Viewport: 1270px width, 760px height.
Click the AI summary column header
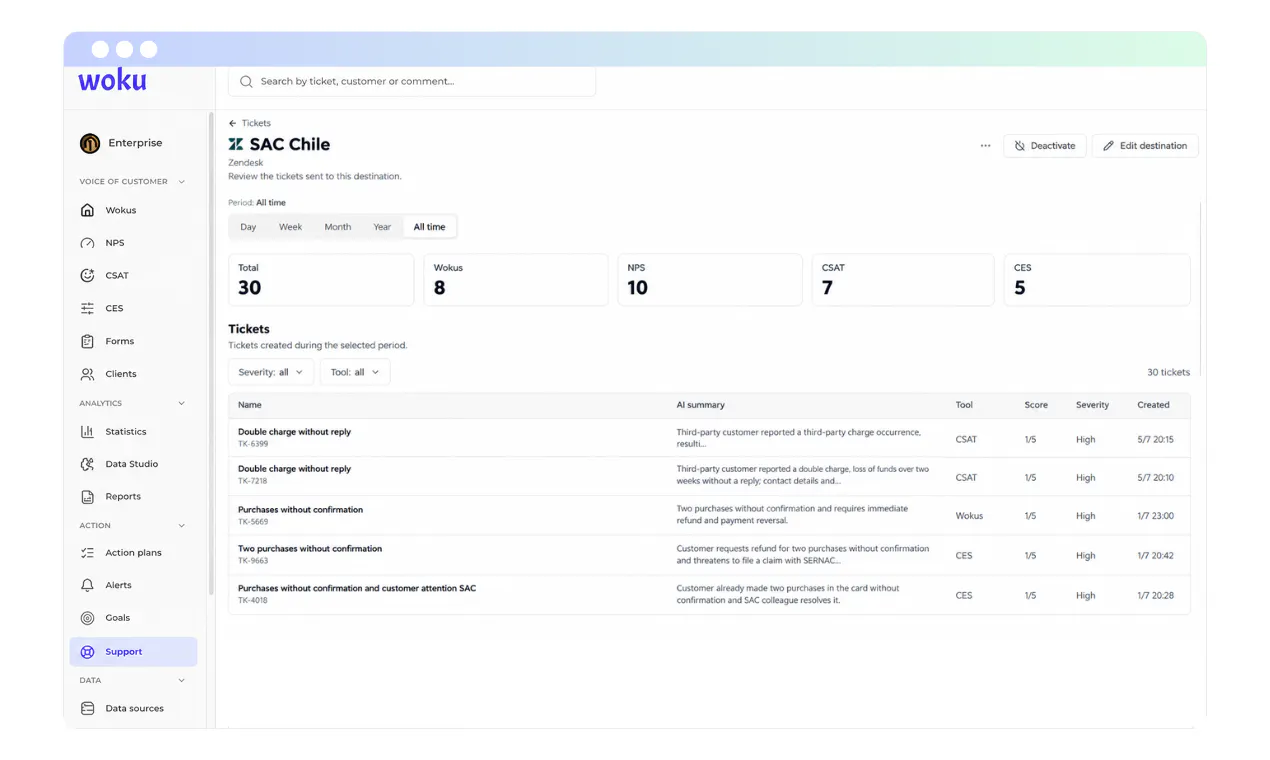pos(700,405)
